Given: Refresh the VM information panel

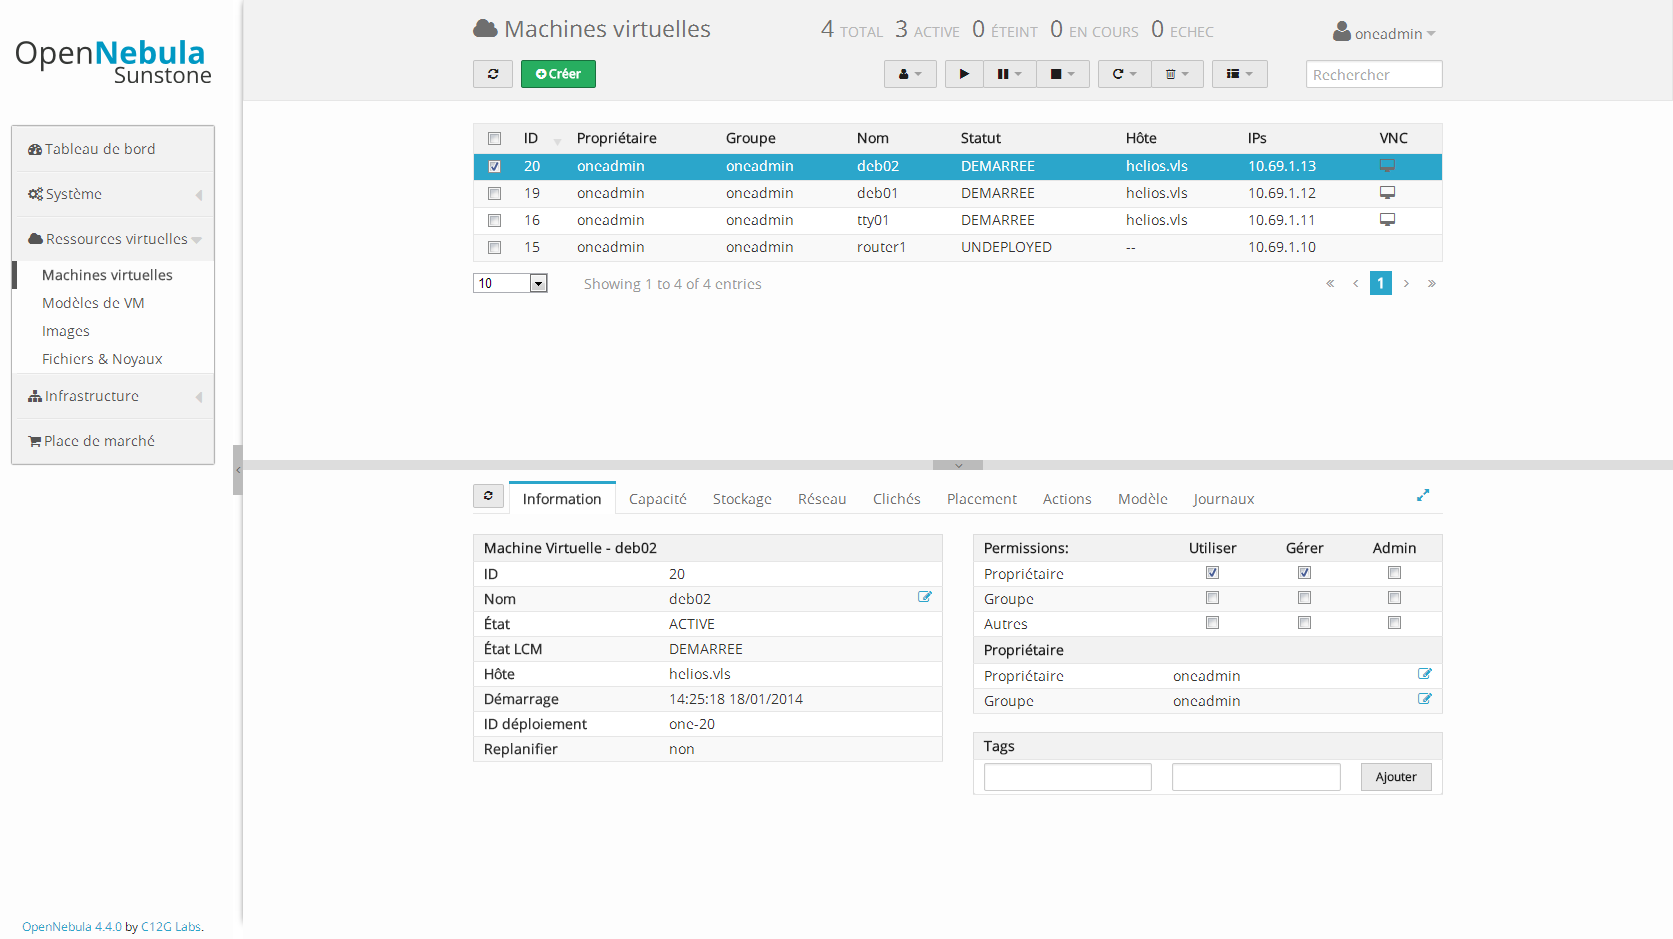Looking at the screenshot, I should 488,496.
